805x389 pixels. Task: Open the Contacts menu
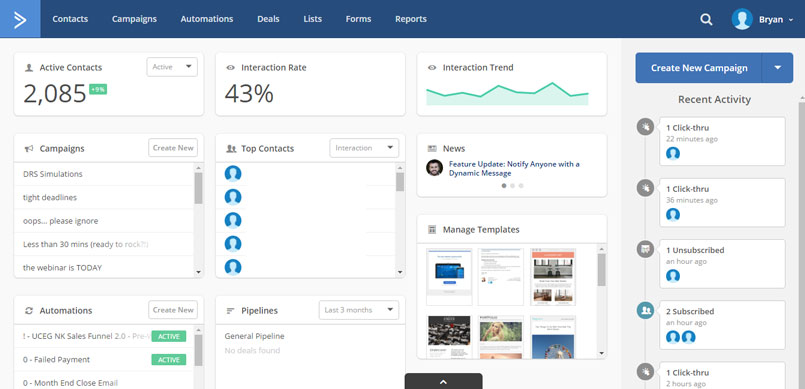coord(70,19)
